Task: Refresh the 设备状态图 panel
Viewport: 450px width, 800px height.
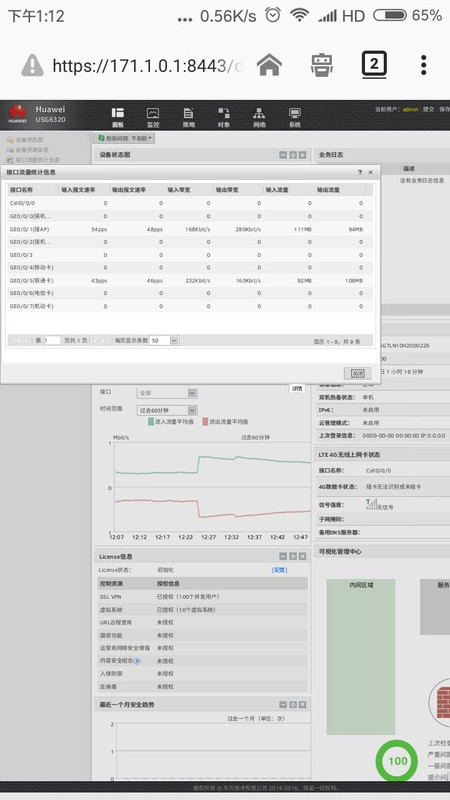Action: [x=293, y=155]
